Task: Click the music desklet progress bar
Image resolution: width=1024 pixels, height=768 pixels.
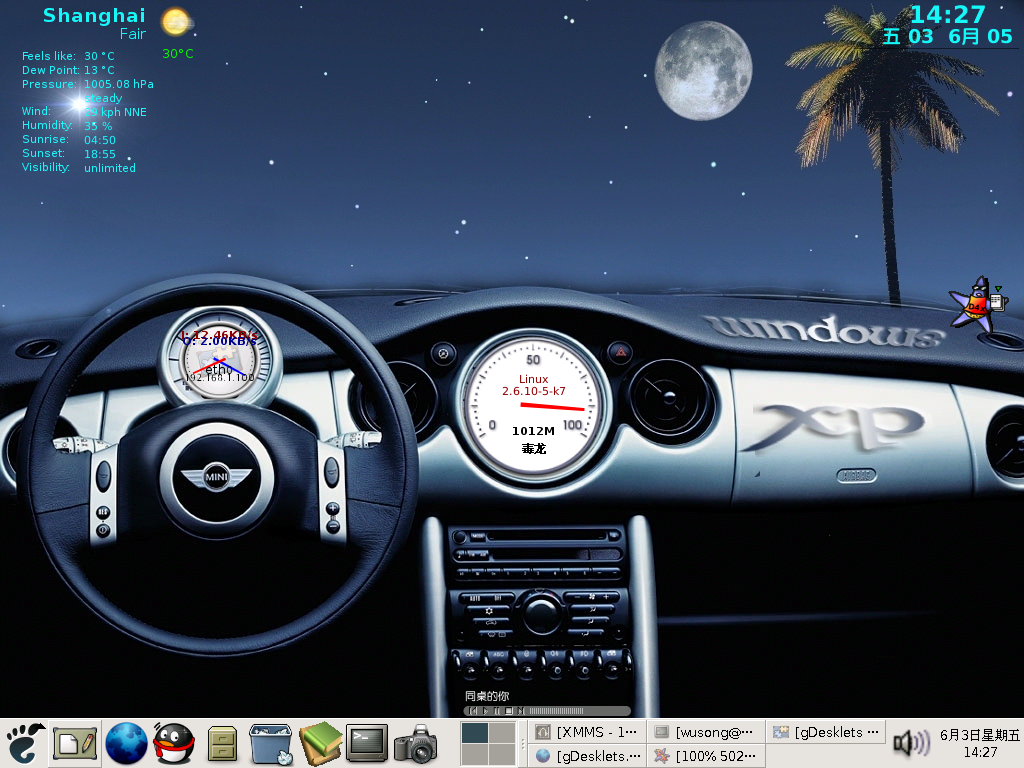Action: click(x=556, y=711)
